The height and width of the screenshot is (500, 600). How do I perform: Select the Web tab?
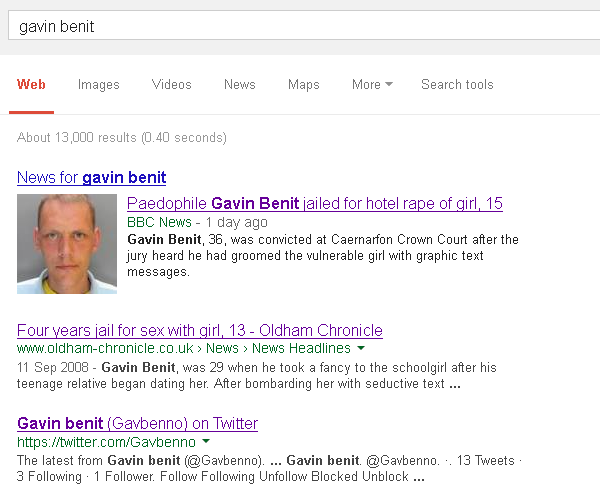pos(31,84)
